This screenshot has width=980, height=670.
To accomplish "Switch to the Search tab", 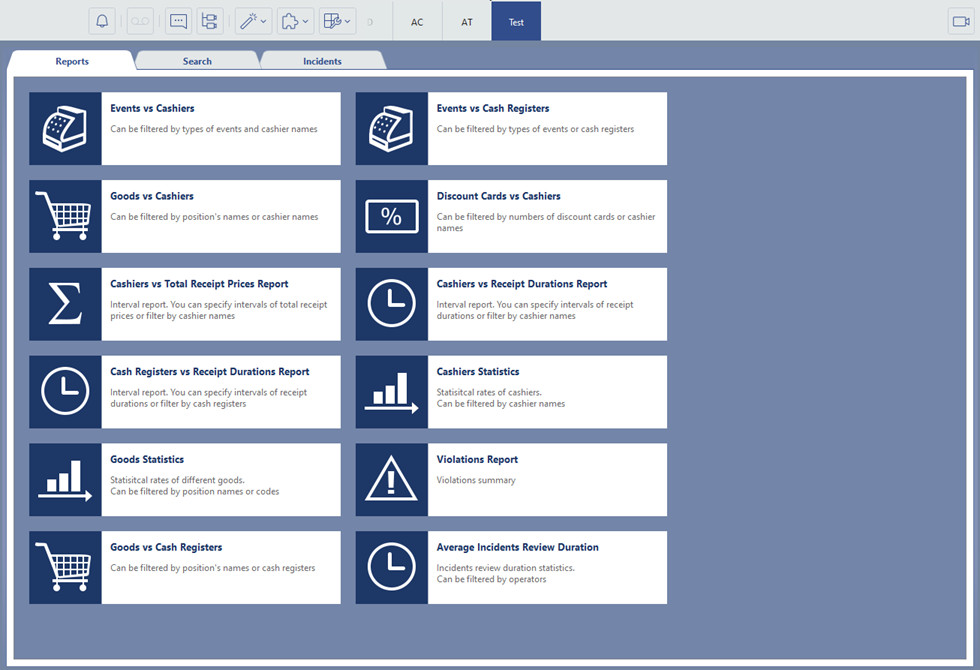I will click(x=197, y=61).
